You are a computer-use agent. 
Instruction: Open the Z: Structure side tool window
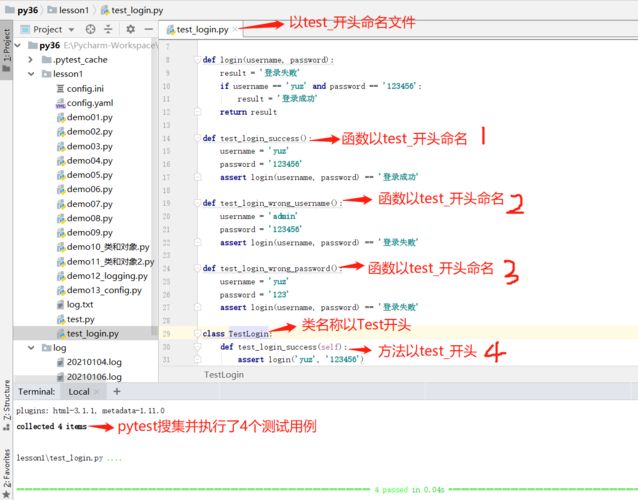point(7,405)
